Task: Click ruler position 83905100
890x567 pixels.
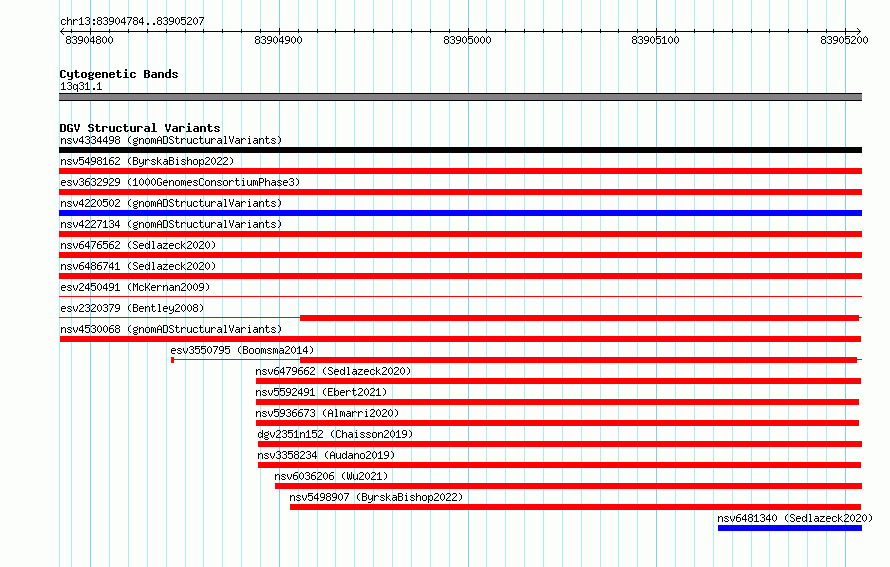Action: point(655,40)
